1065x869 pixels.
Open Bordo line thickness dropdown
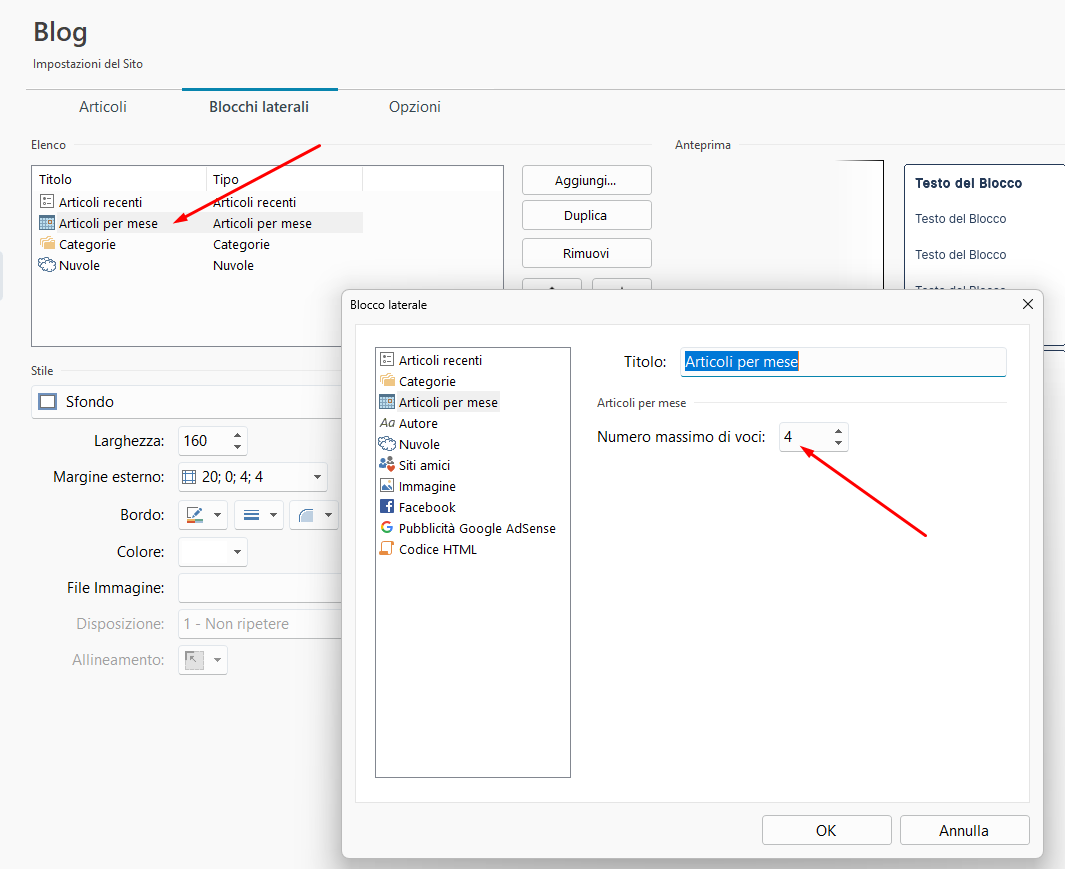click(273, 515)
